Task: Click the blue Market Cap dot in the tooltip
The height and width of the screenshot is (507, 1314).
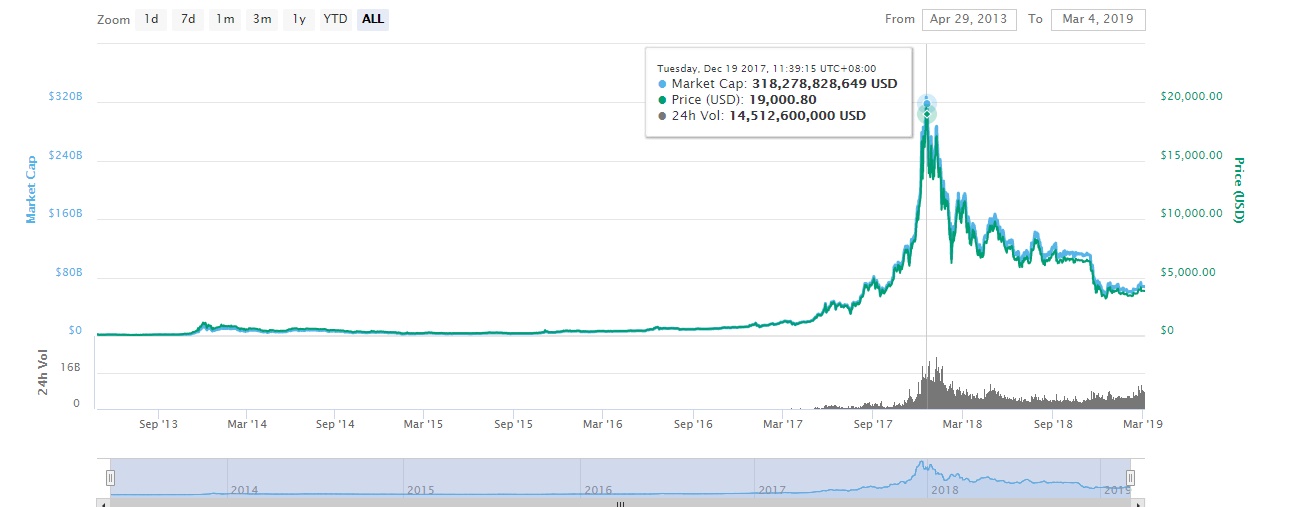Action: (662, 84)
